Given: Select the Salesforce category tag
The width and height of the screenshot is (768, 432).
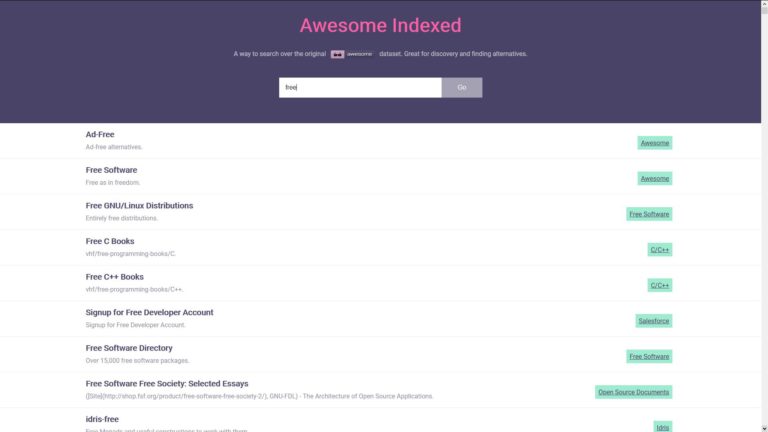Looking at the screenshot, I should 653,321.
